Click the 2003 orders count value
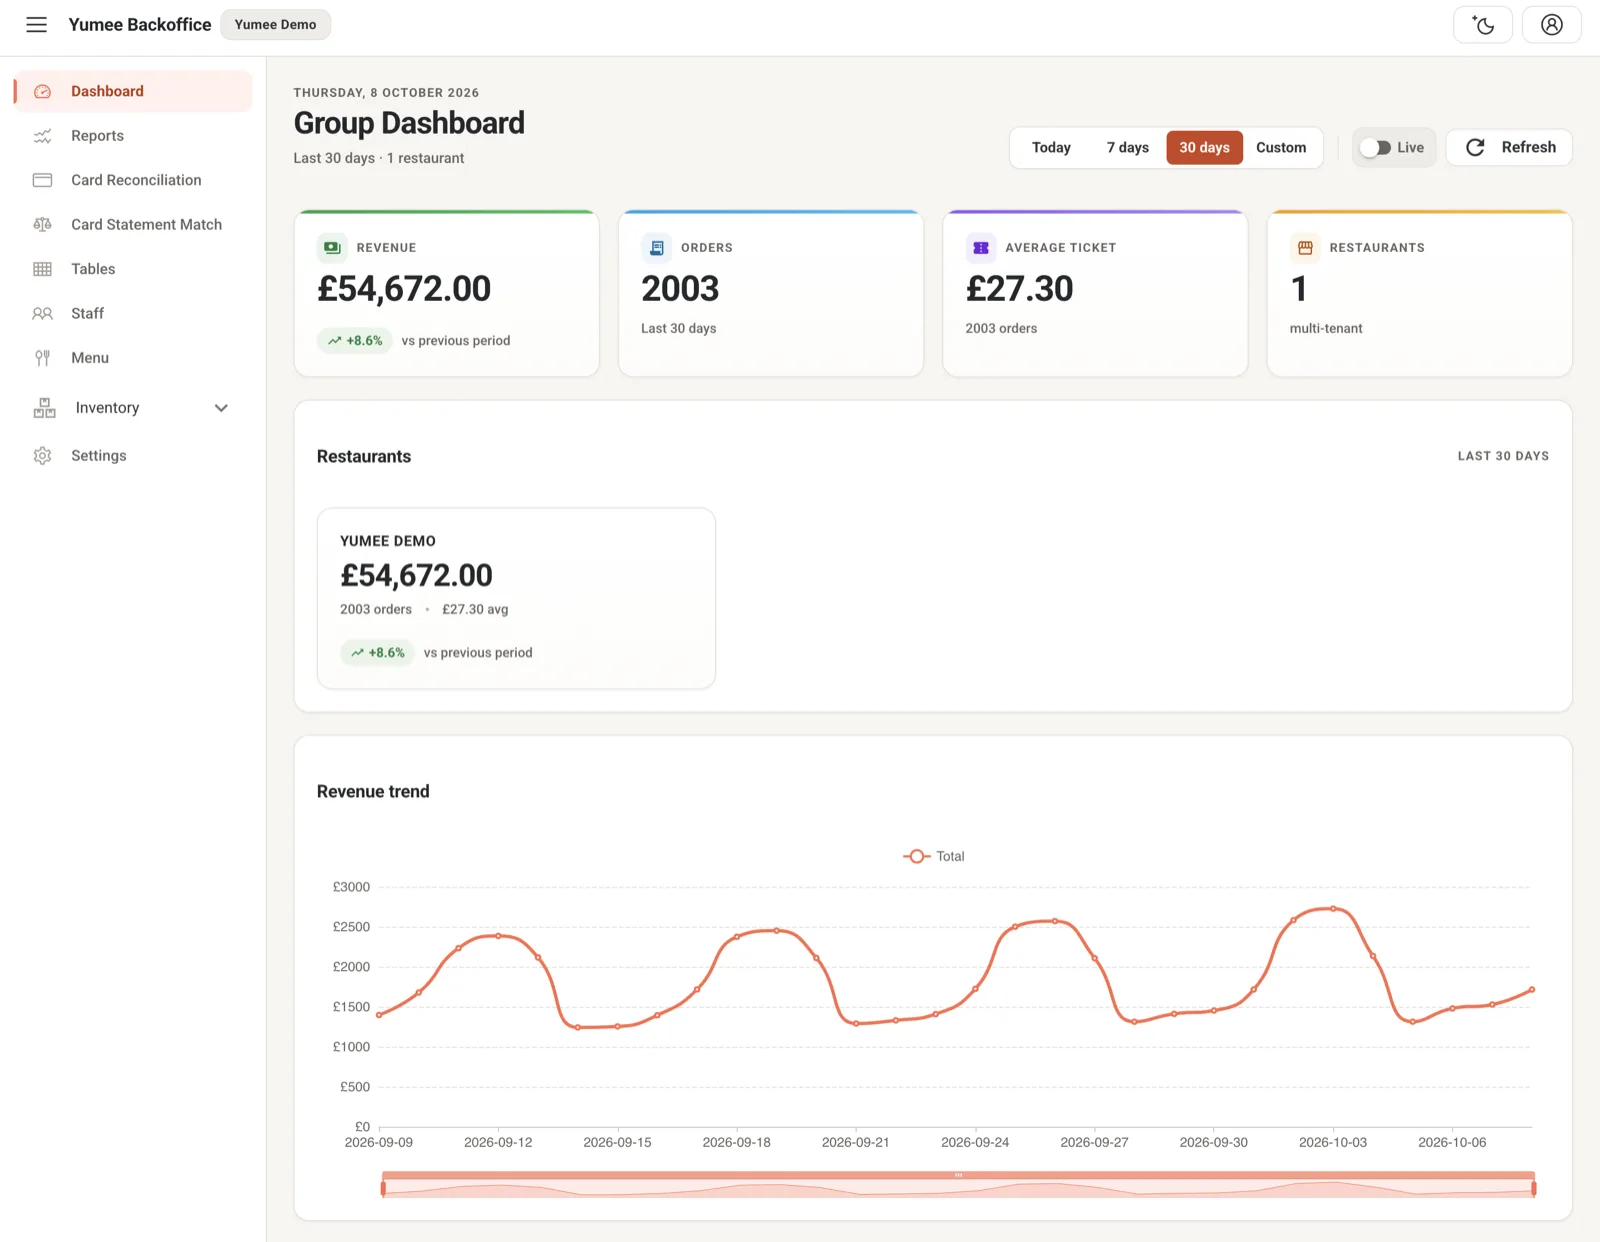Image resolution: width=1600 pixels, height=1242 pixels. point(680,289)
